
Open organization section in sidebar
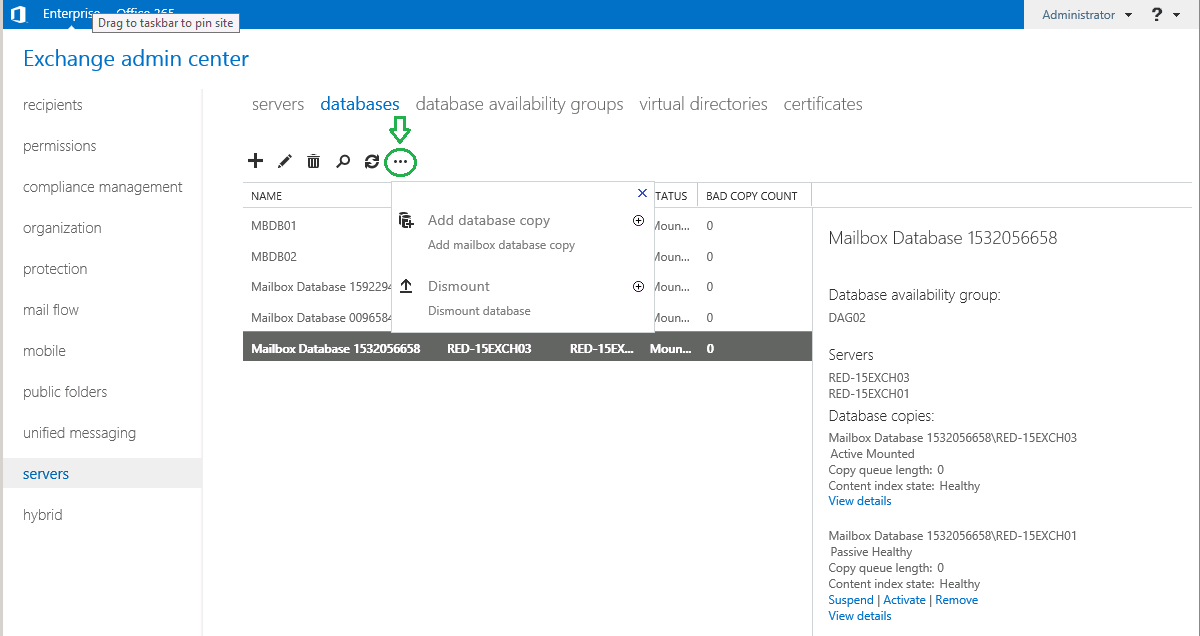pyautogui.click(x=62, y=228)
